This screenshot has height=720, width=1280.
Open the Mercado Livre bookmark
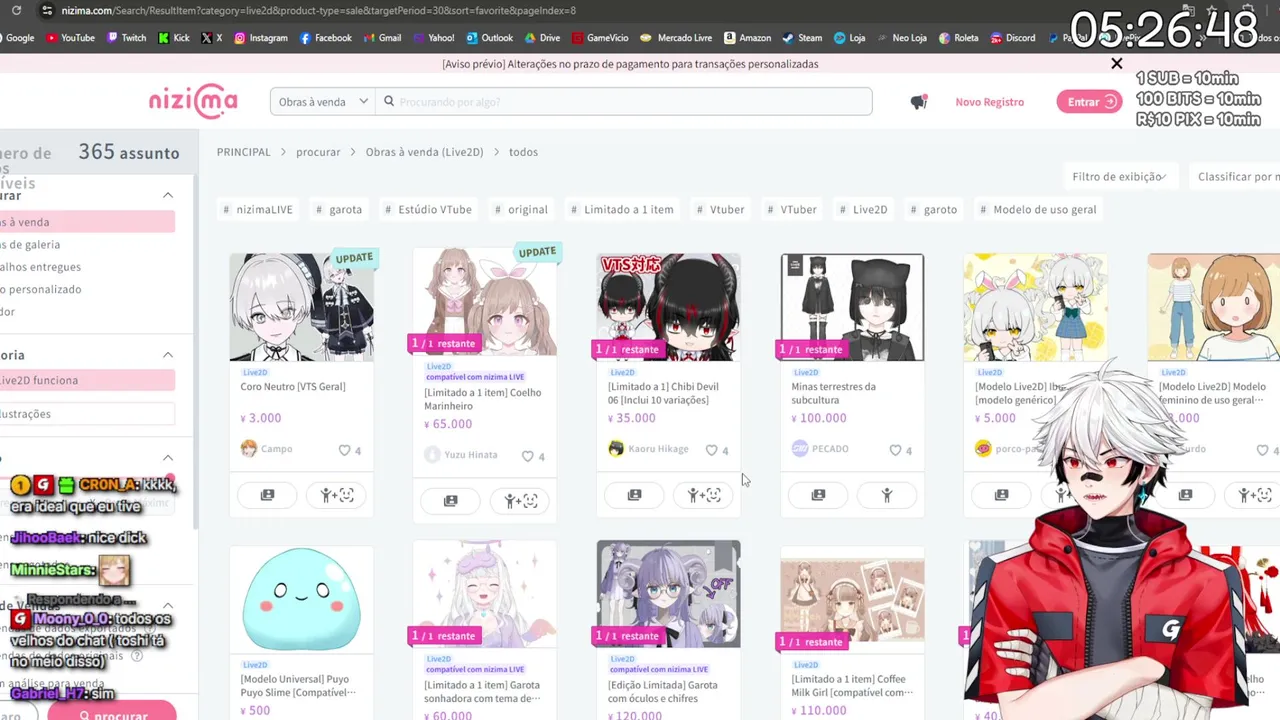coord(676,38)
